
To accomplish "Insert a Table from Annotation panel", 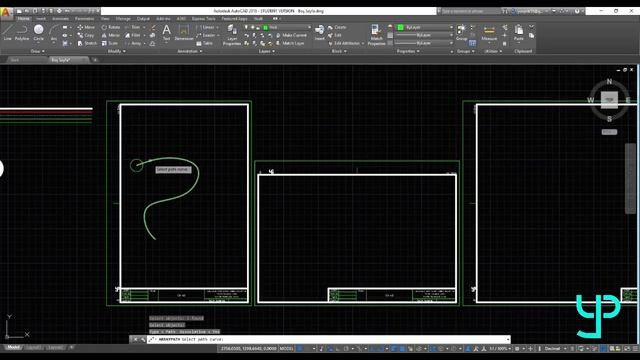I will (205, 43).
